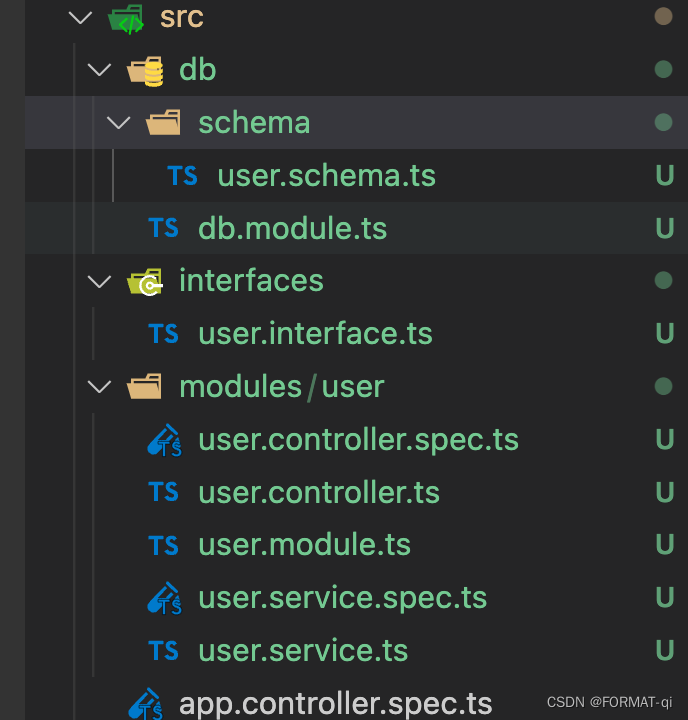Collapse the interfaces folder chevron
688x720 pixels.
tap(99, 281)
